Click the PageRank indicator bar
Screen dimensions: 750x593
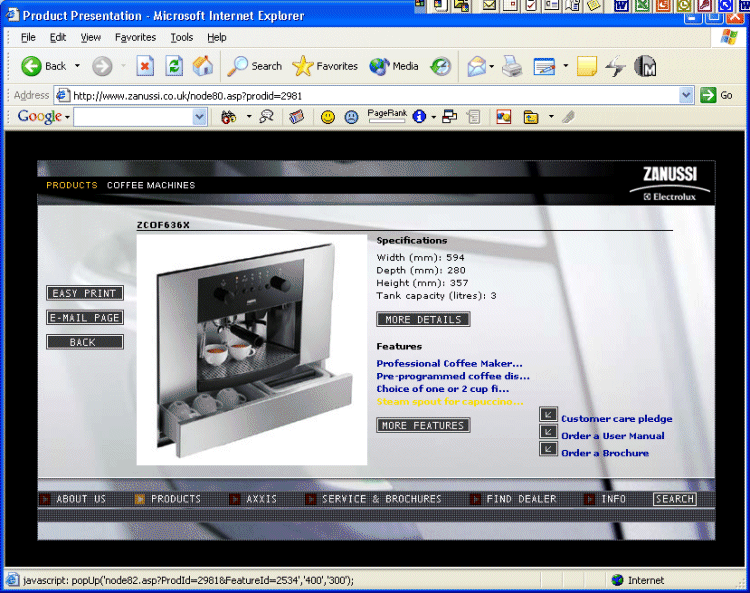[x=387, y=116]
